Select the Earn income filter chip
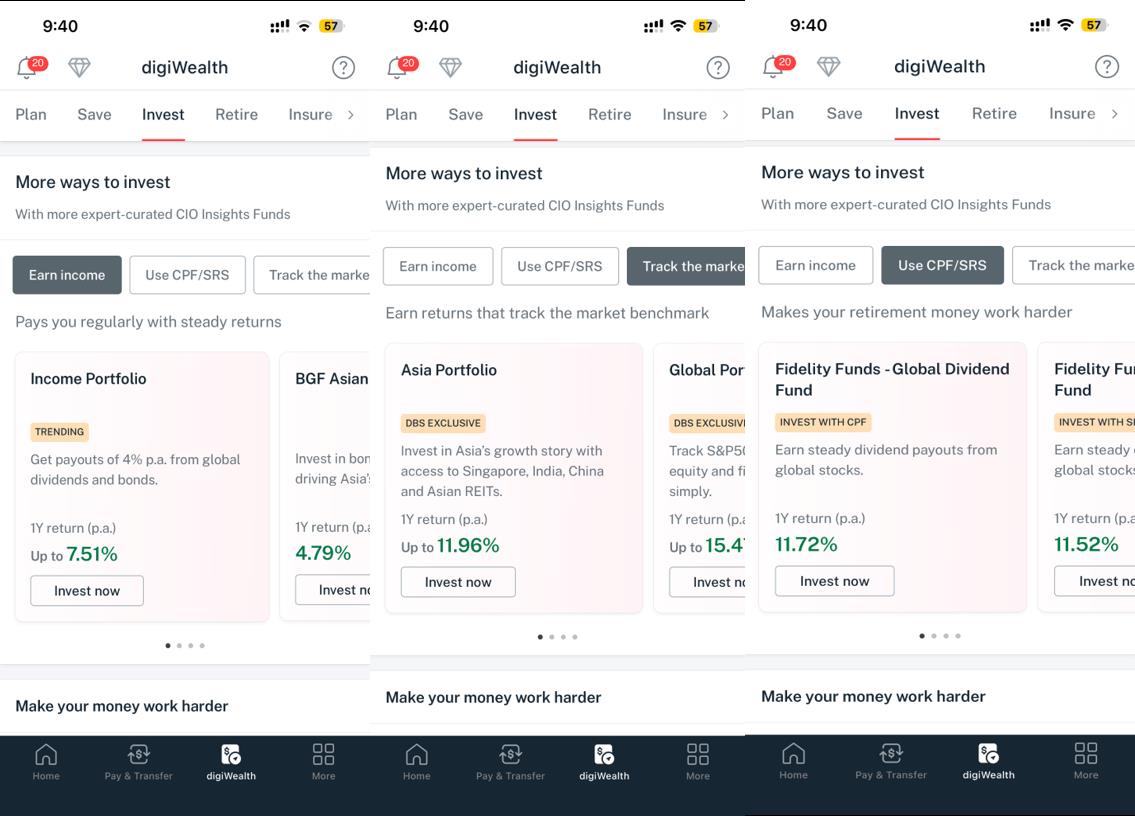This screenshot has height=816, width=1135. tap(66, 274)
